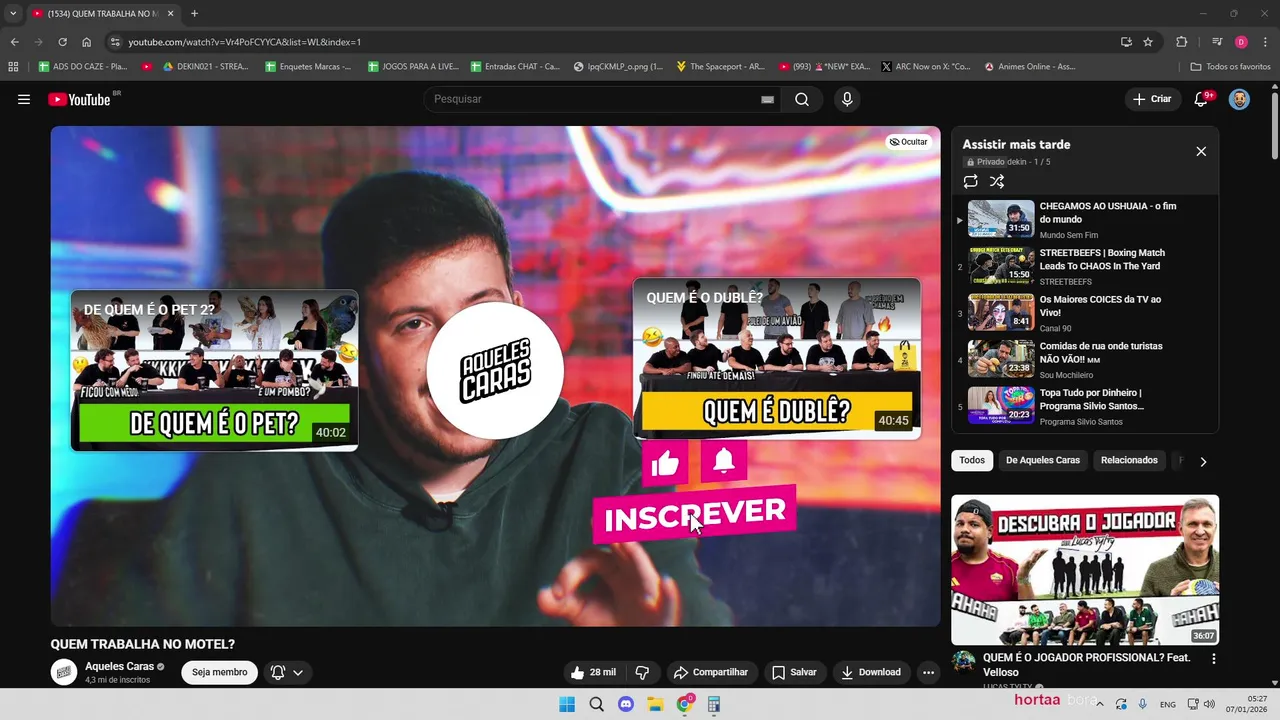Open DESCUBRA O JOGADOR recommended thumbnail
Image resolution: width=1280 pixels, height=720 pixels.
1085,570
